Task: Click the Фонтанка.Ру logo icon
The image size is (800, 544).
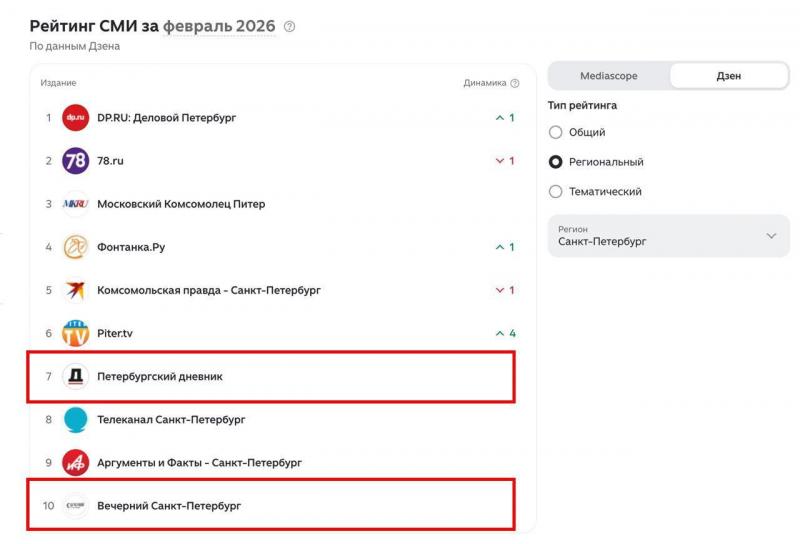Action: 76,247
